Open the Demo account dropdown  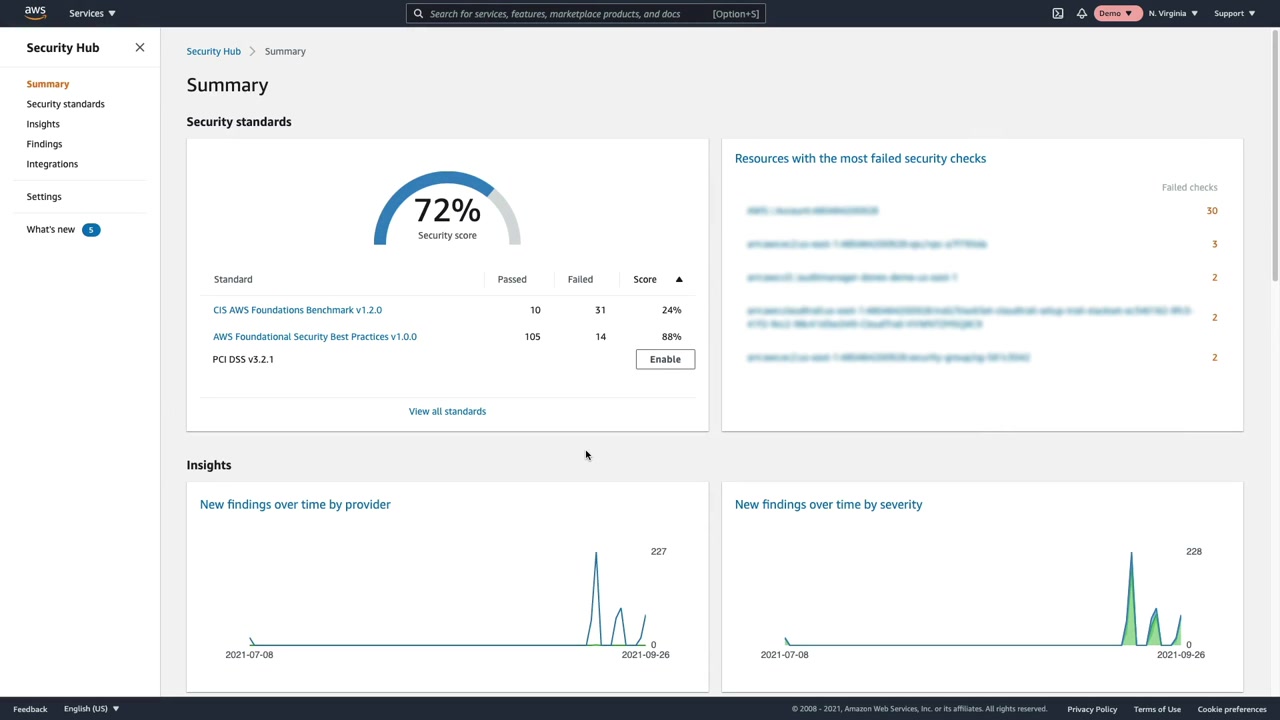1115,13
